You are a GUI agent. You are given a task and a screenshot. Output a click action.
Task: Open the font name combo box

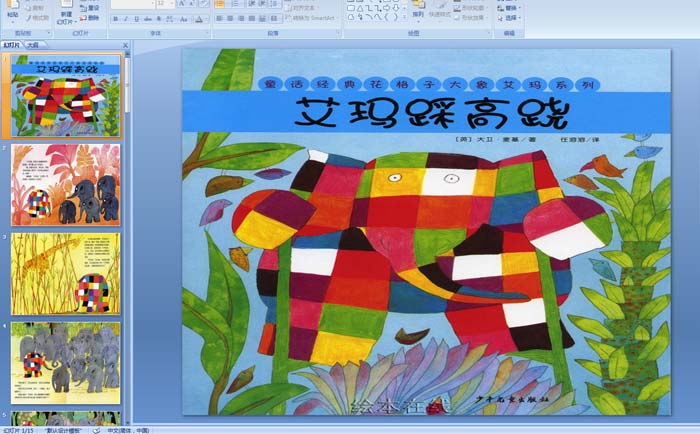tap(133, 4)
